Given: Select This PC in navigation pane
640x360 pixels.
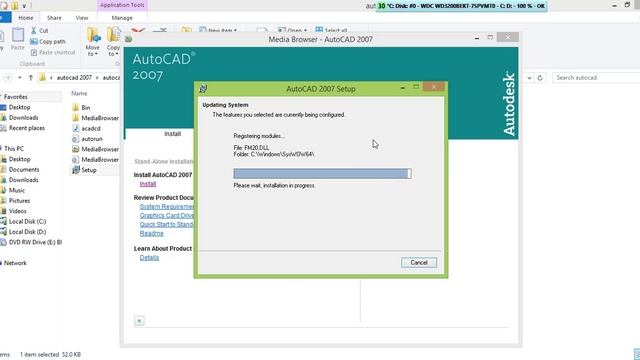Looking at the screenshot, I should coord(14,149).
